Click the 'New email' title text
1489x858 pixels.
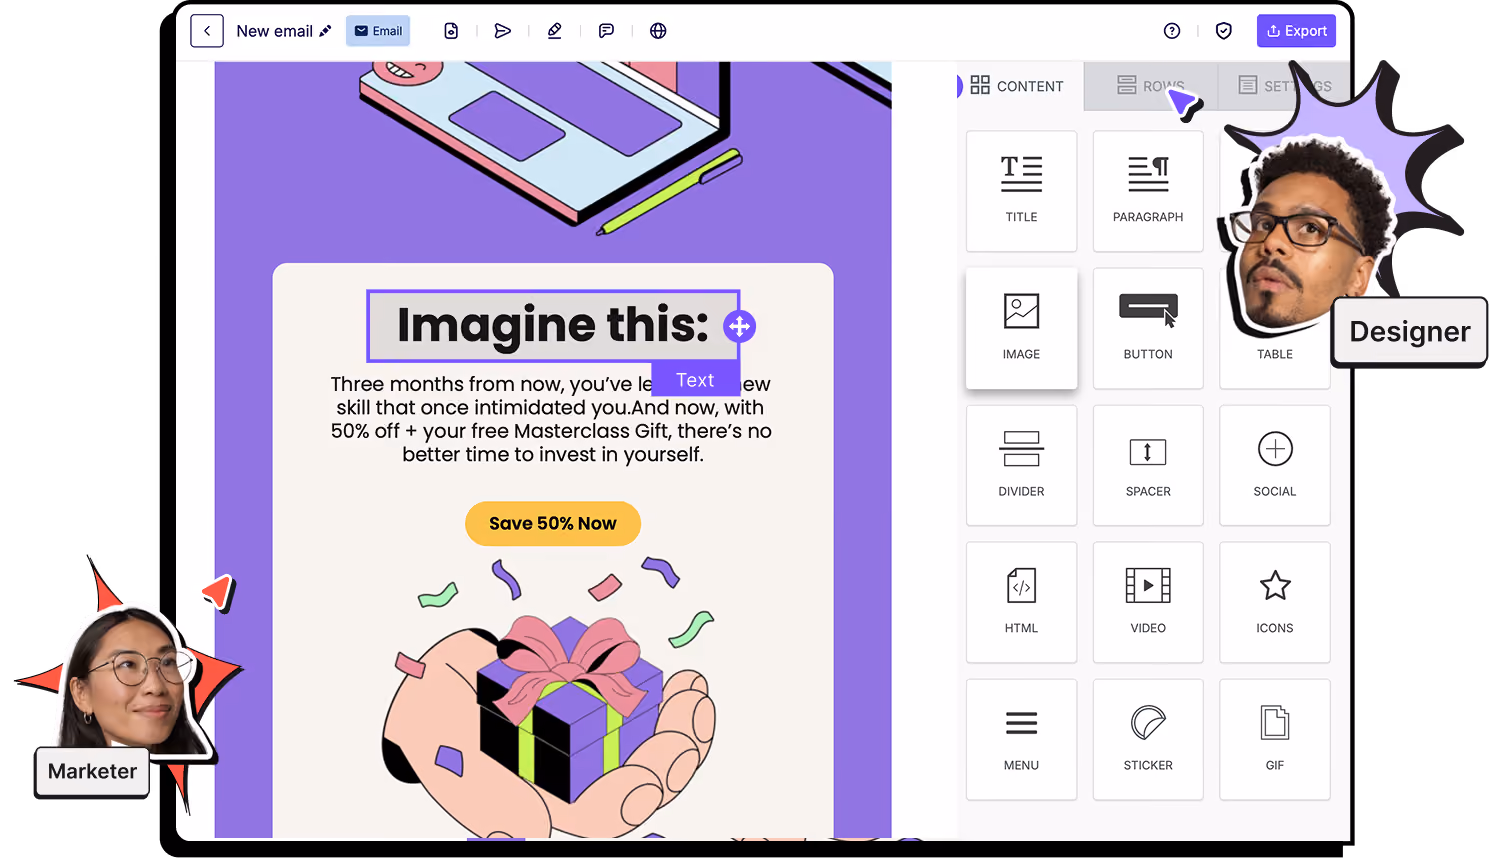(x=274, y=31)
